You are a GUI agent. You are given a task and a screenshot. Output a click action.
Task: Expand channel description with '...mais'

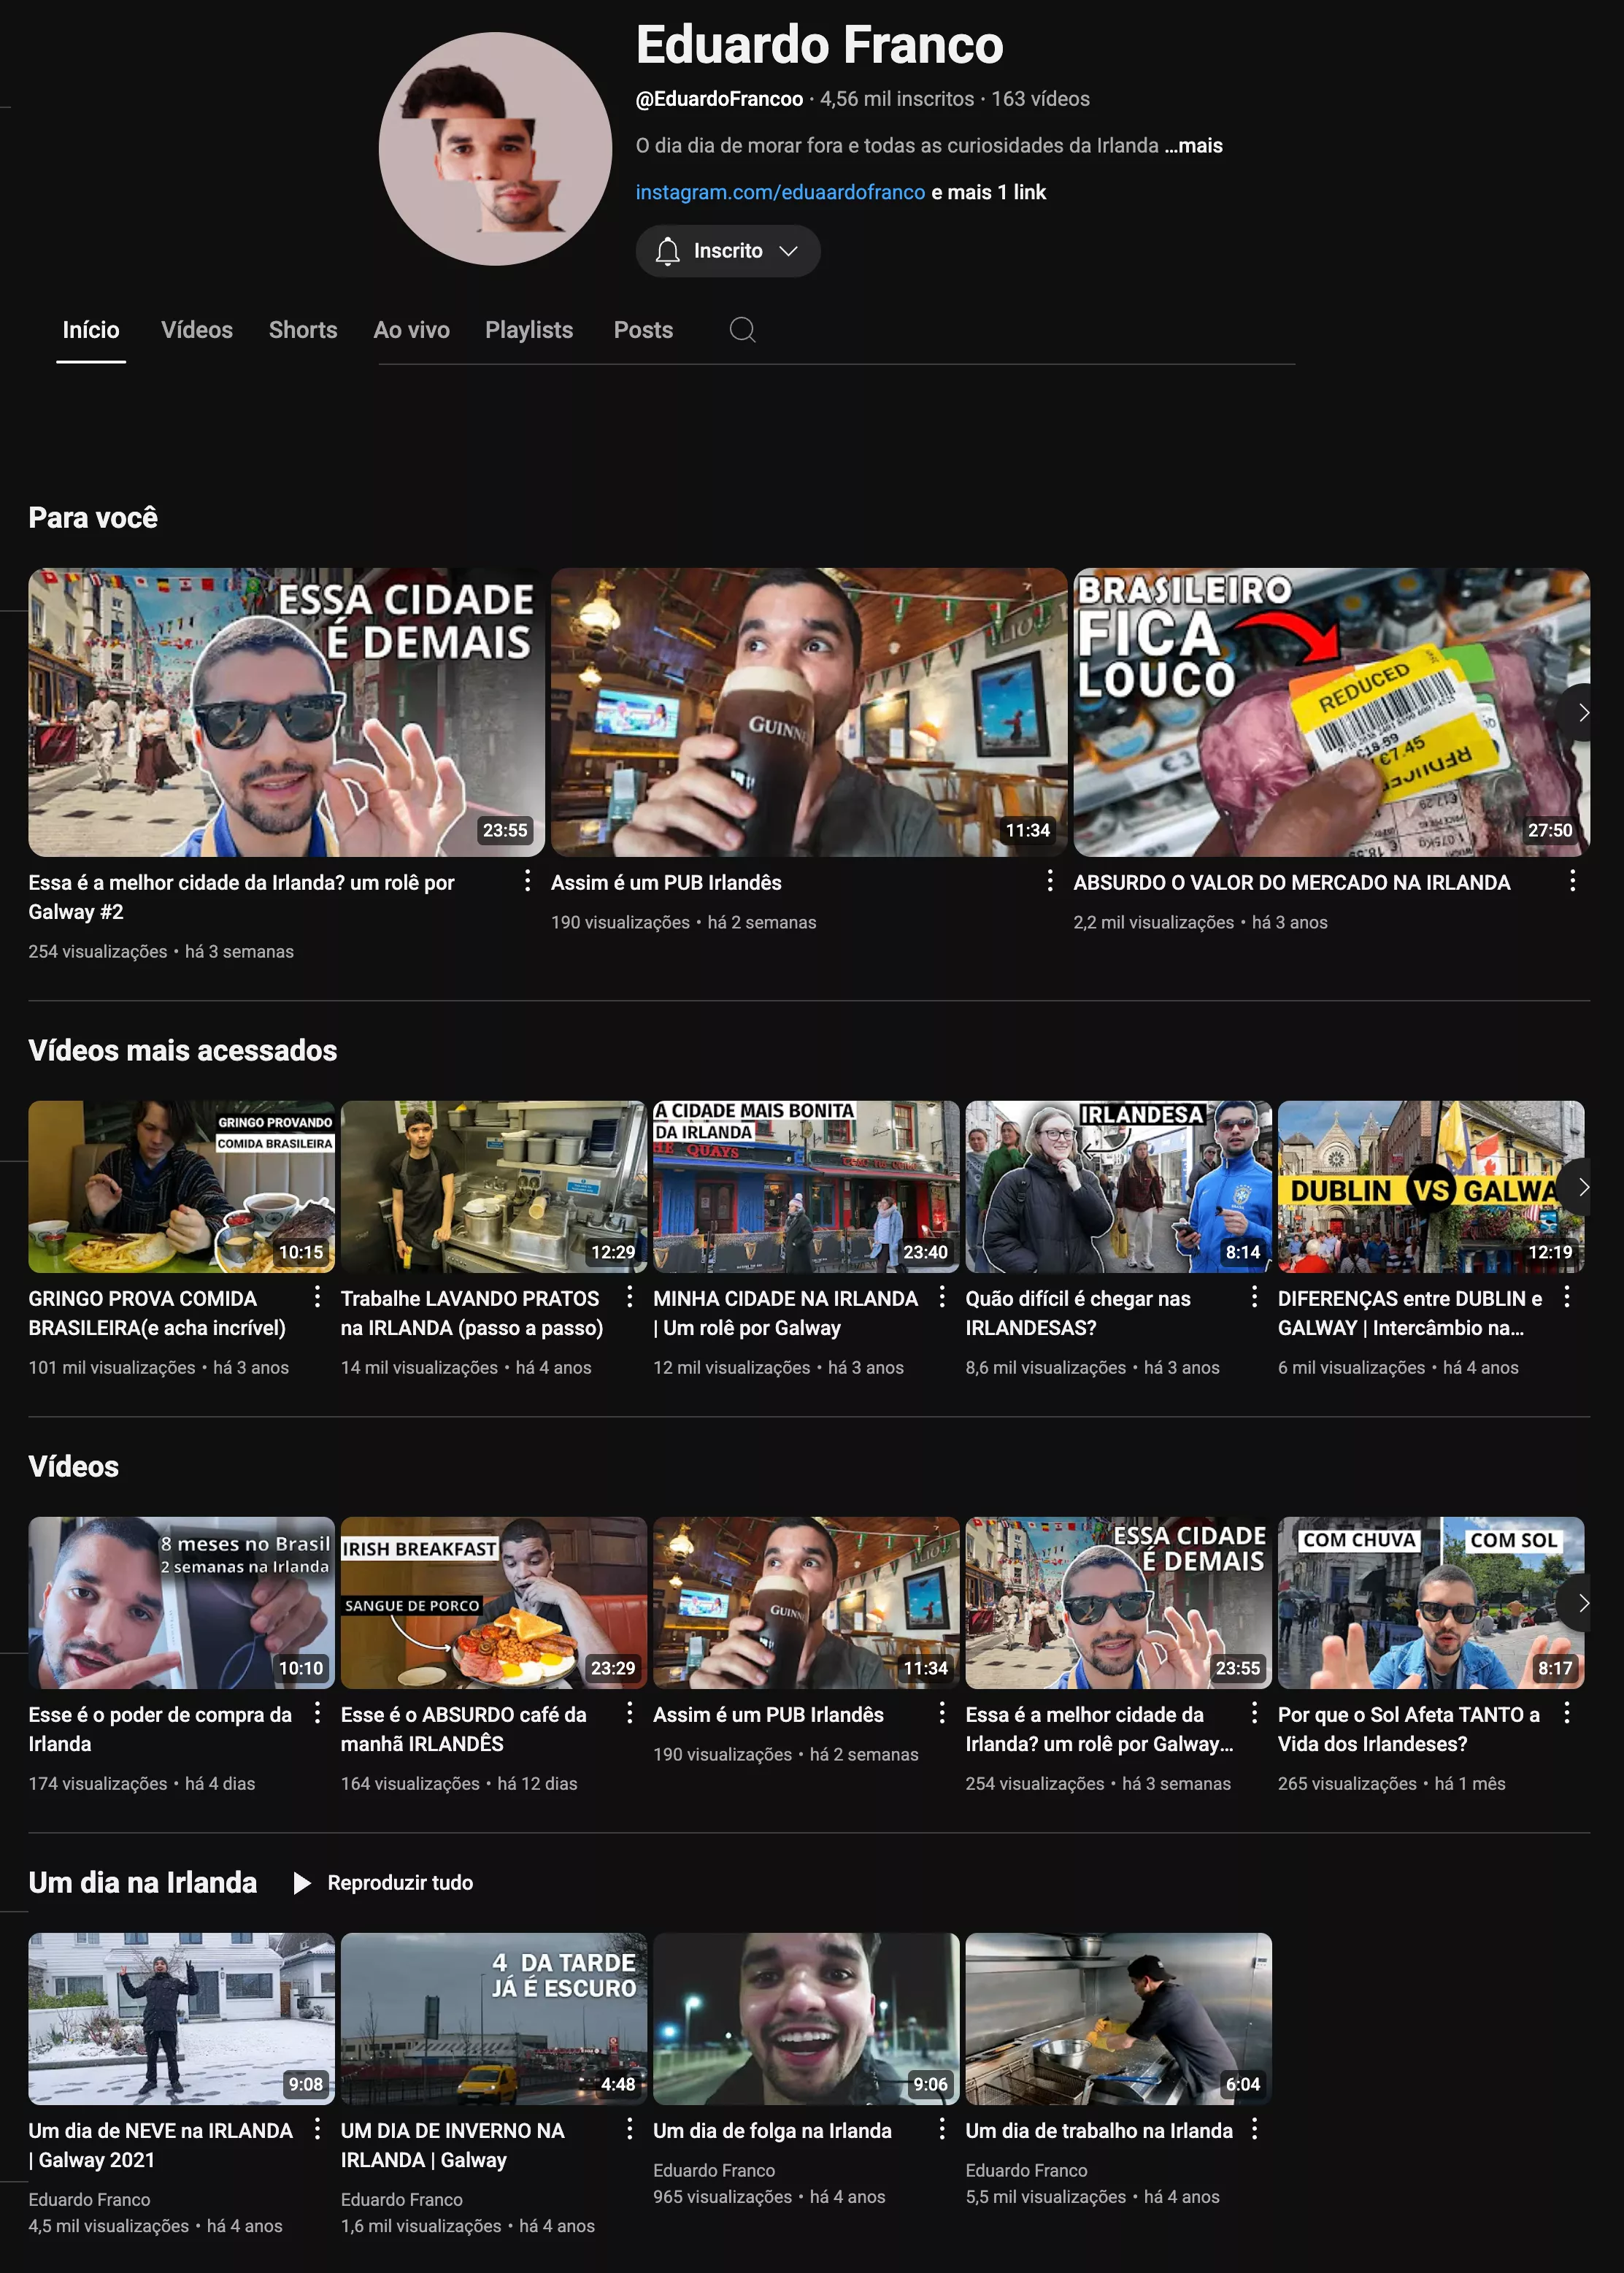click(1194, 146)
